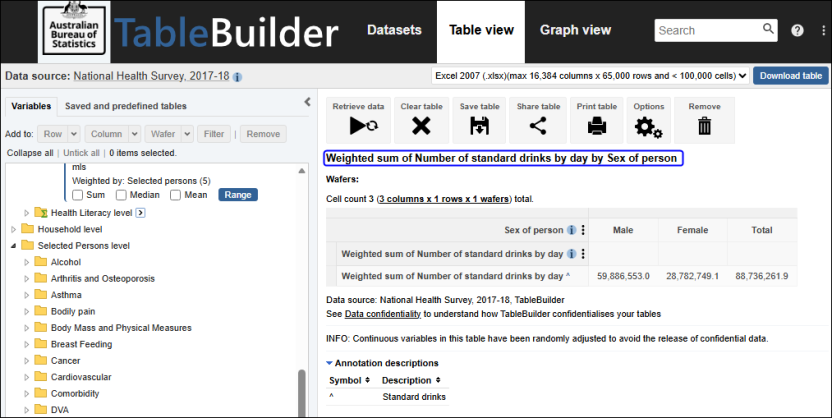Open Weighted sum row three-dot menu

pos(583,254)
